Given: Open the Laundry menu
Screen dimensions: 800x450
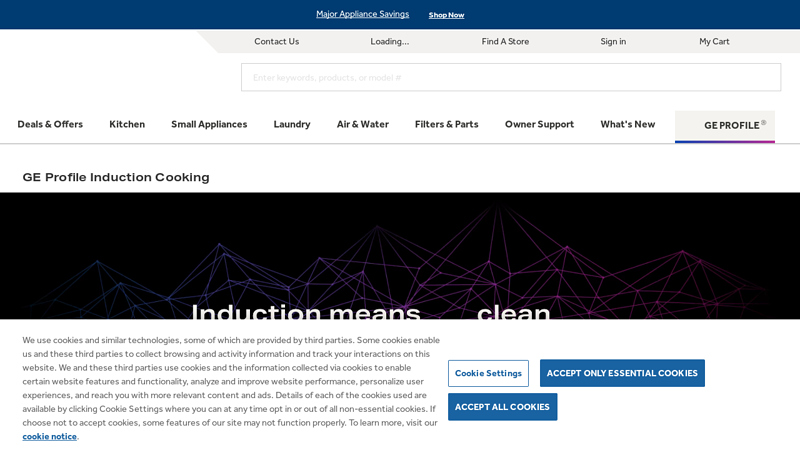Looking at the screenshot, I should click(x=292, y=124).
